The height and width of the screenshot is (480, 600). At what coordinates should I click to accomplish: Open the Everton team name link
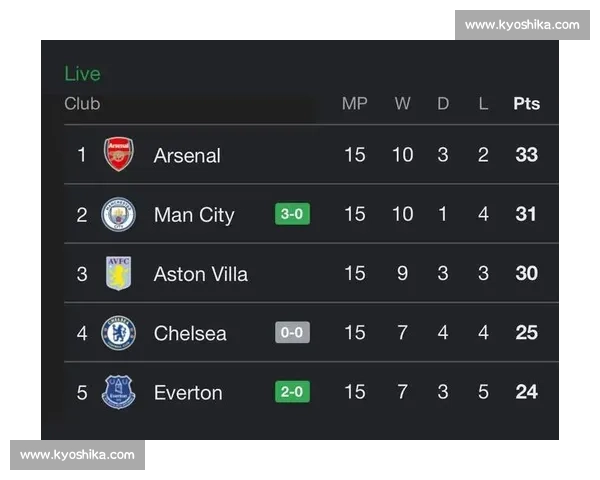[x=188, y=392]
